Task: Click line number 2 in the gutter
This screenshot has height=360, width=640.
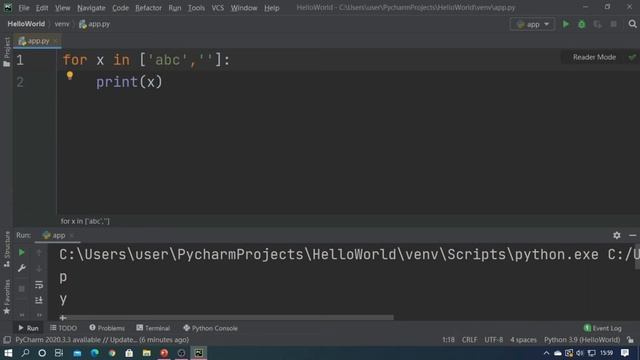Action: click(20, 82)
